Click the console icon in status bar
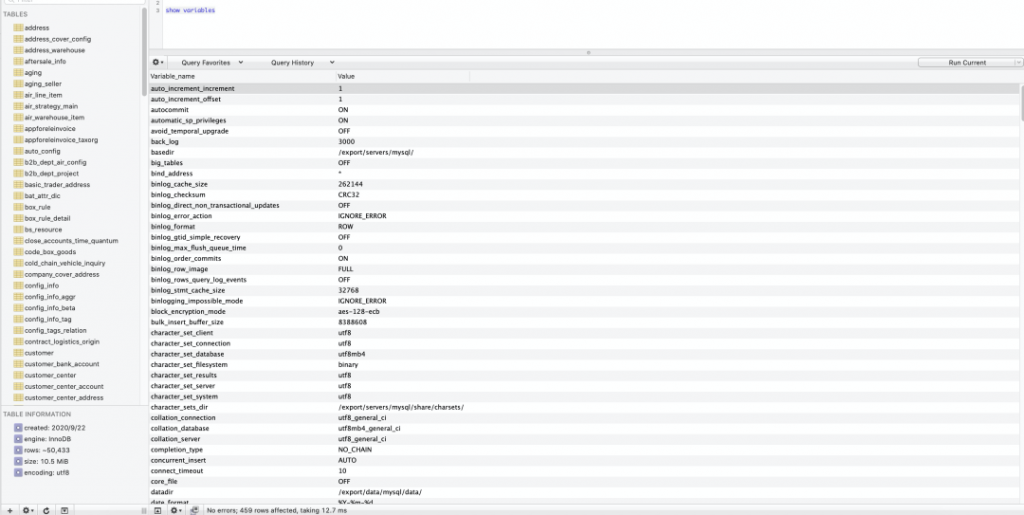The image size is (1024, 515). pyautogui.click(x=194, y=510)
